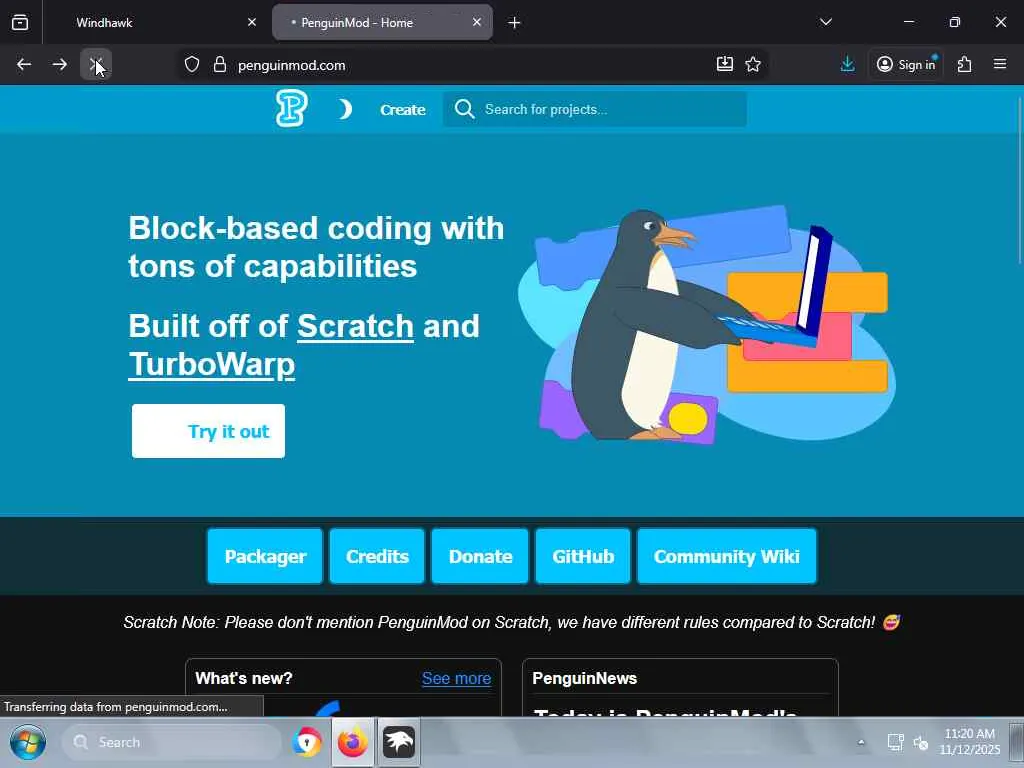This screenshot has height=768, width=1024.
Task: Open a new browser tab
Action: [514, 22]
